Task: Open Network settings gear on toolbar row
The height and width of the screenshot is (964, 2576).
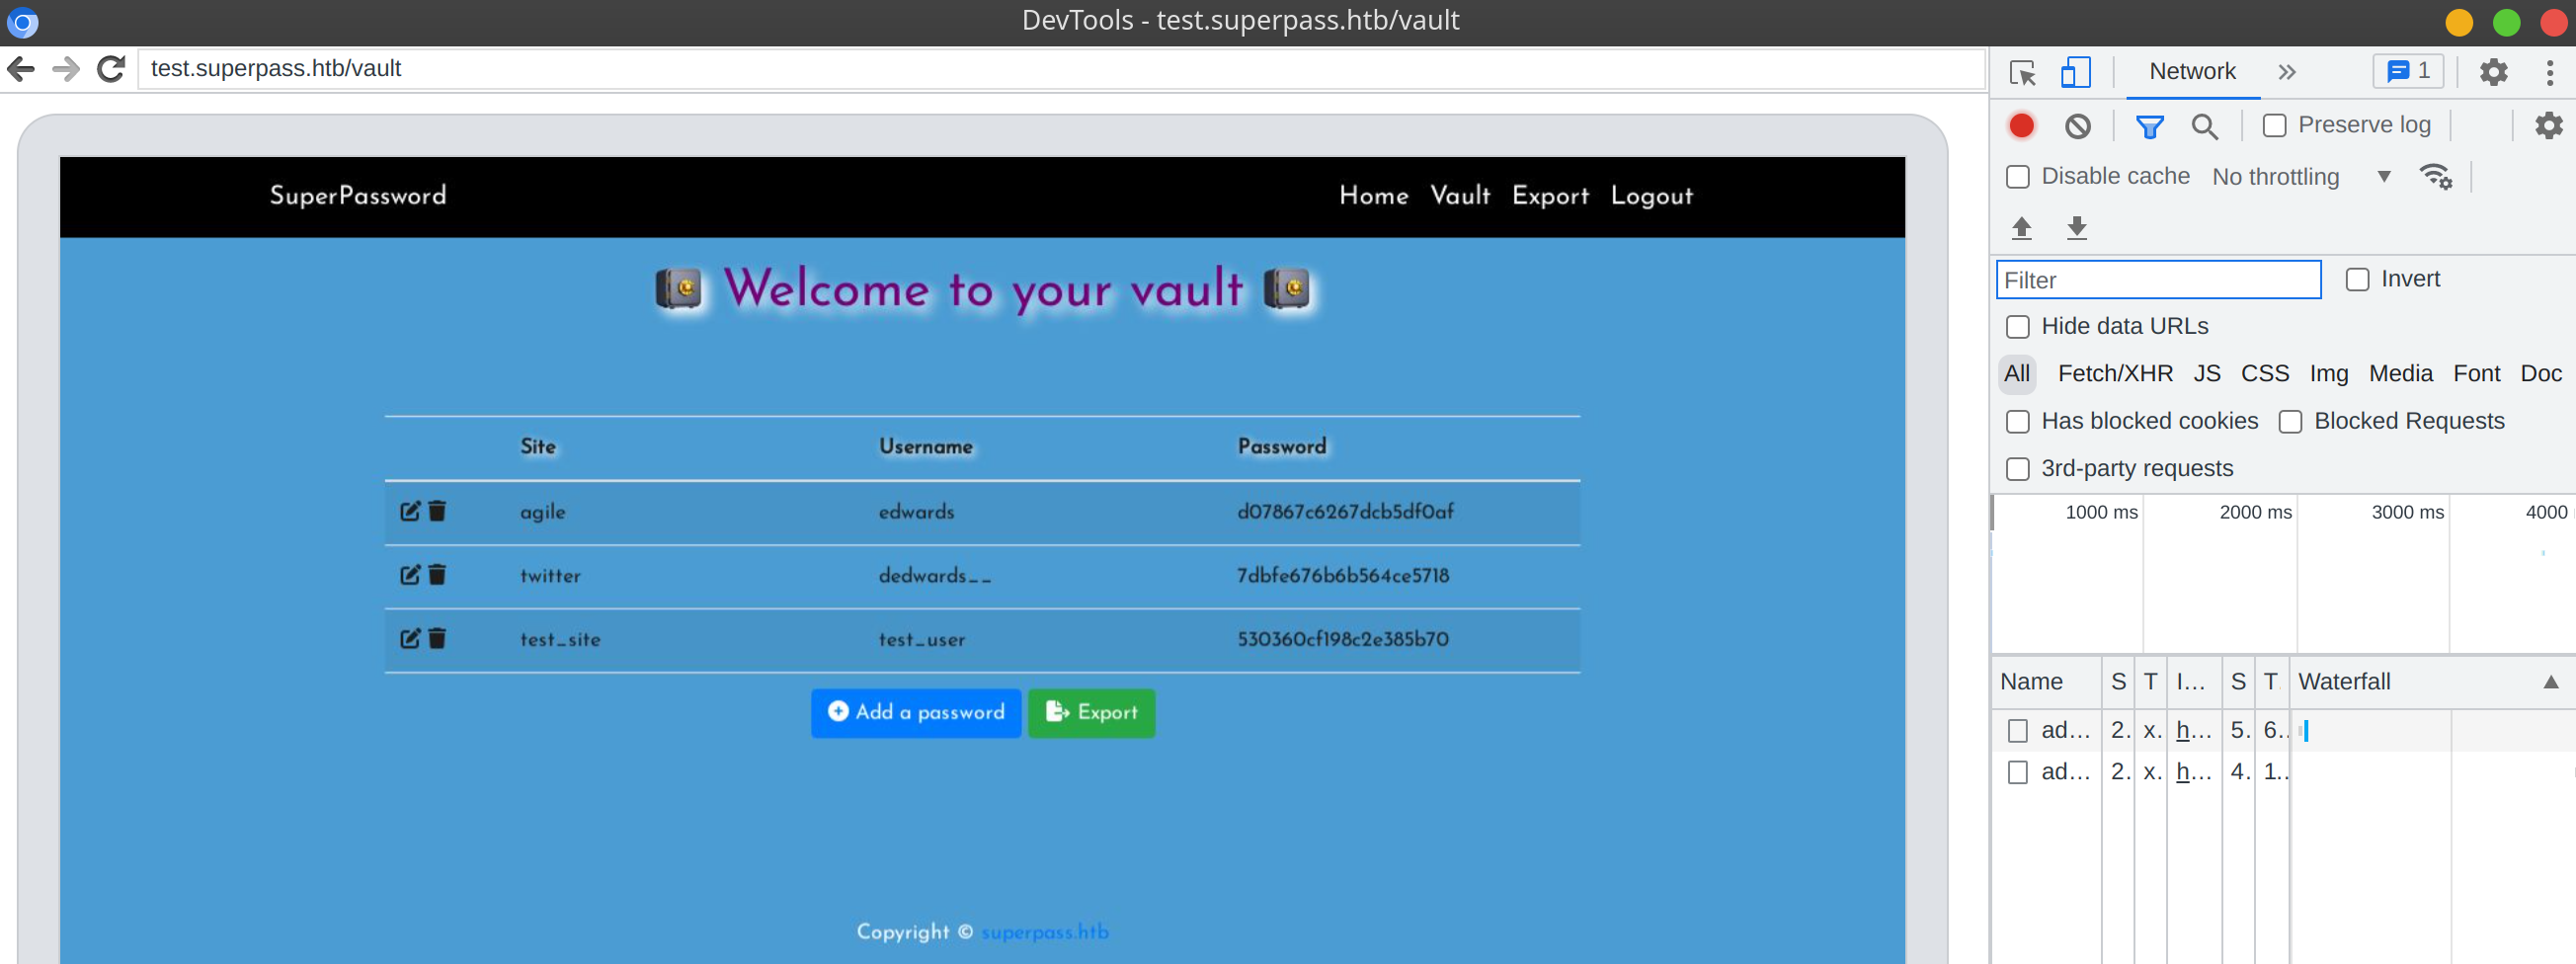Action: coord(2548,125)
